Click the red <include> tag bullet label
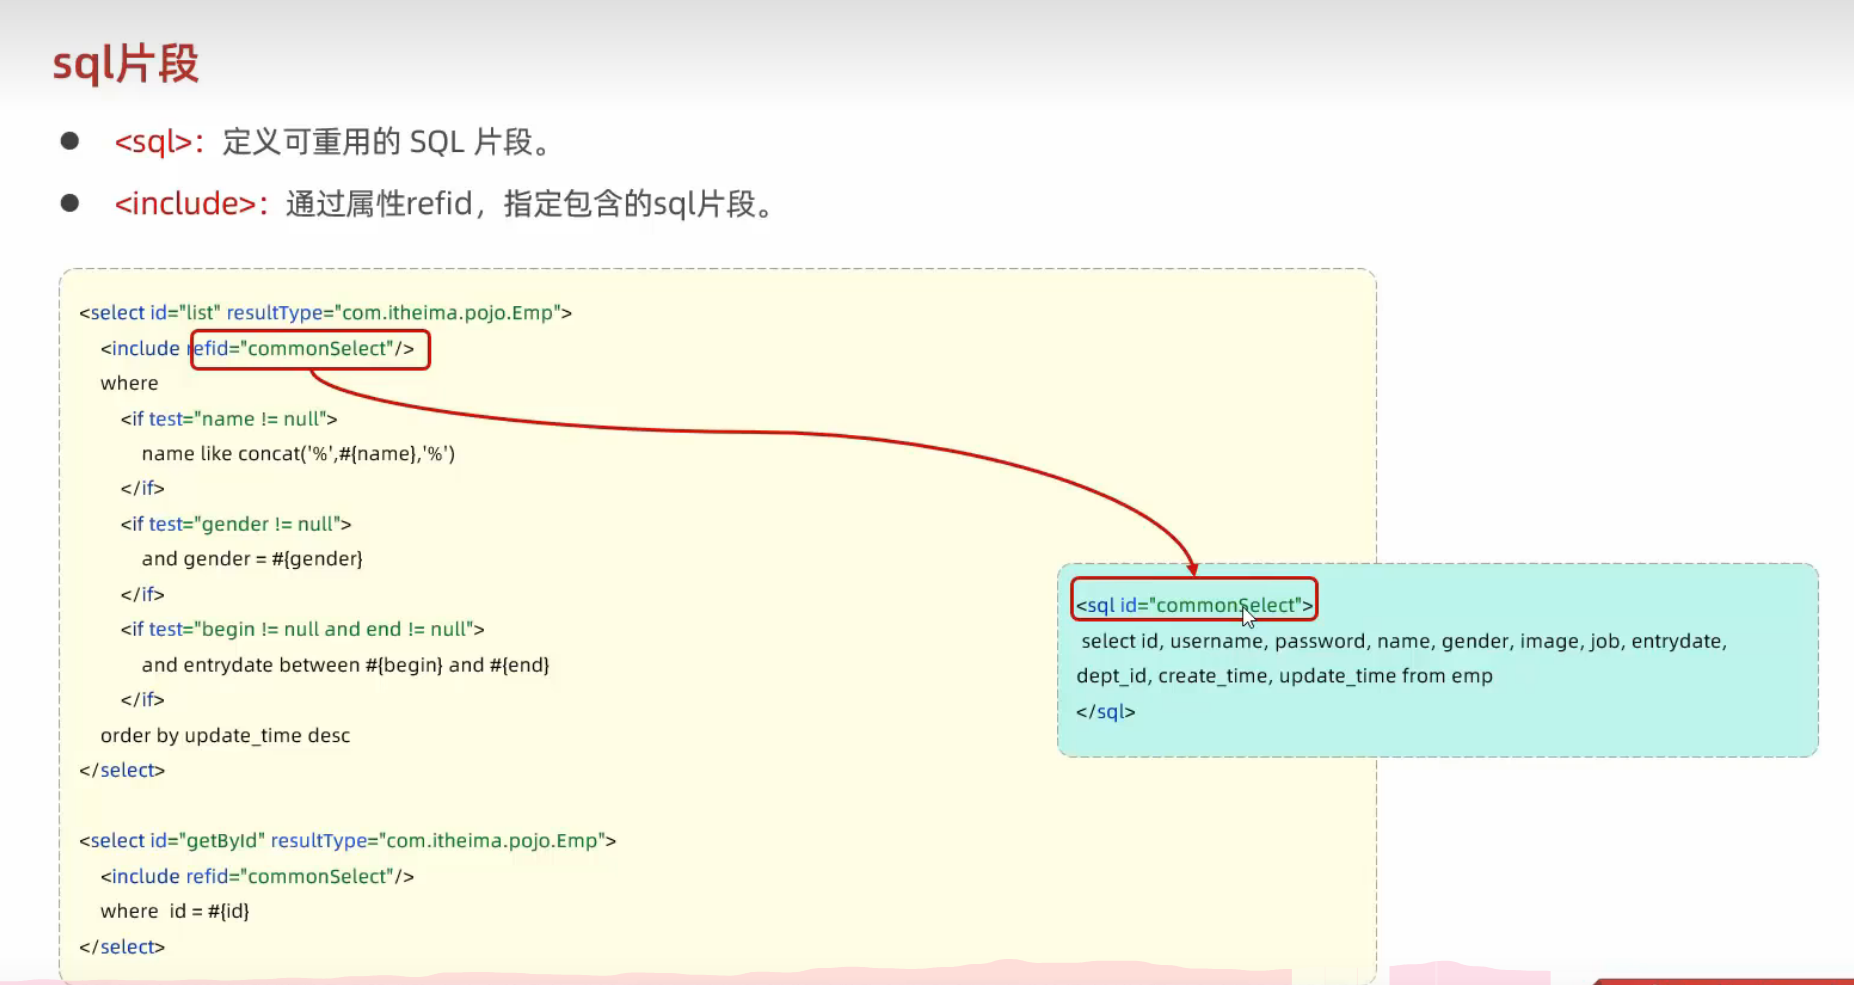1854x985 pixels. point(185,204)
